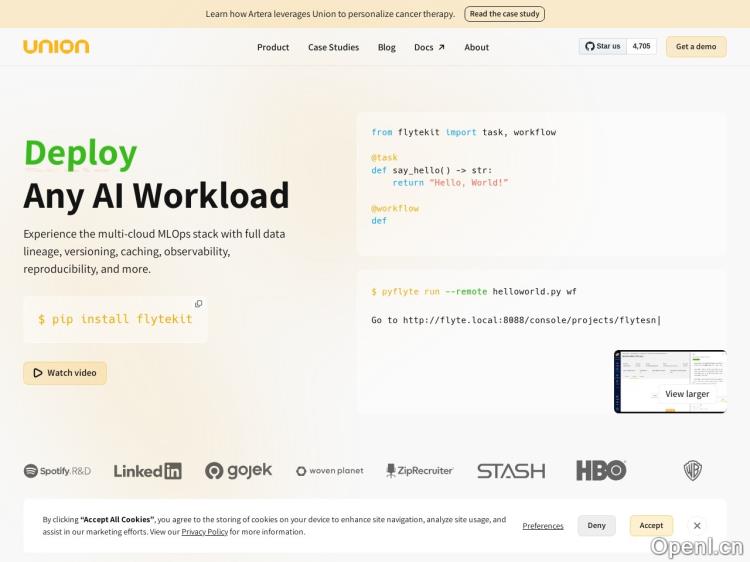Click the pyflyte run command line
The image size is (750, 562).
tap(474, 291)
